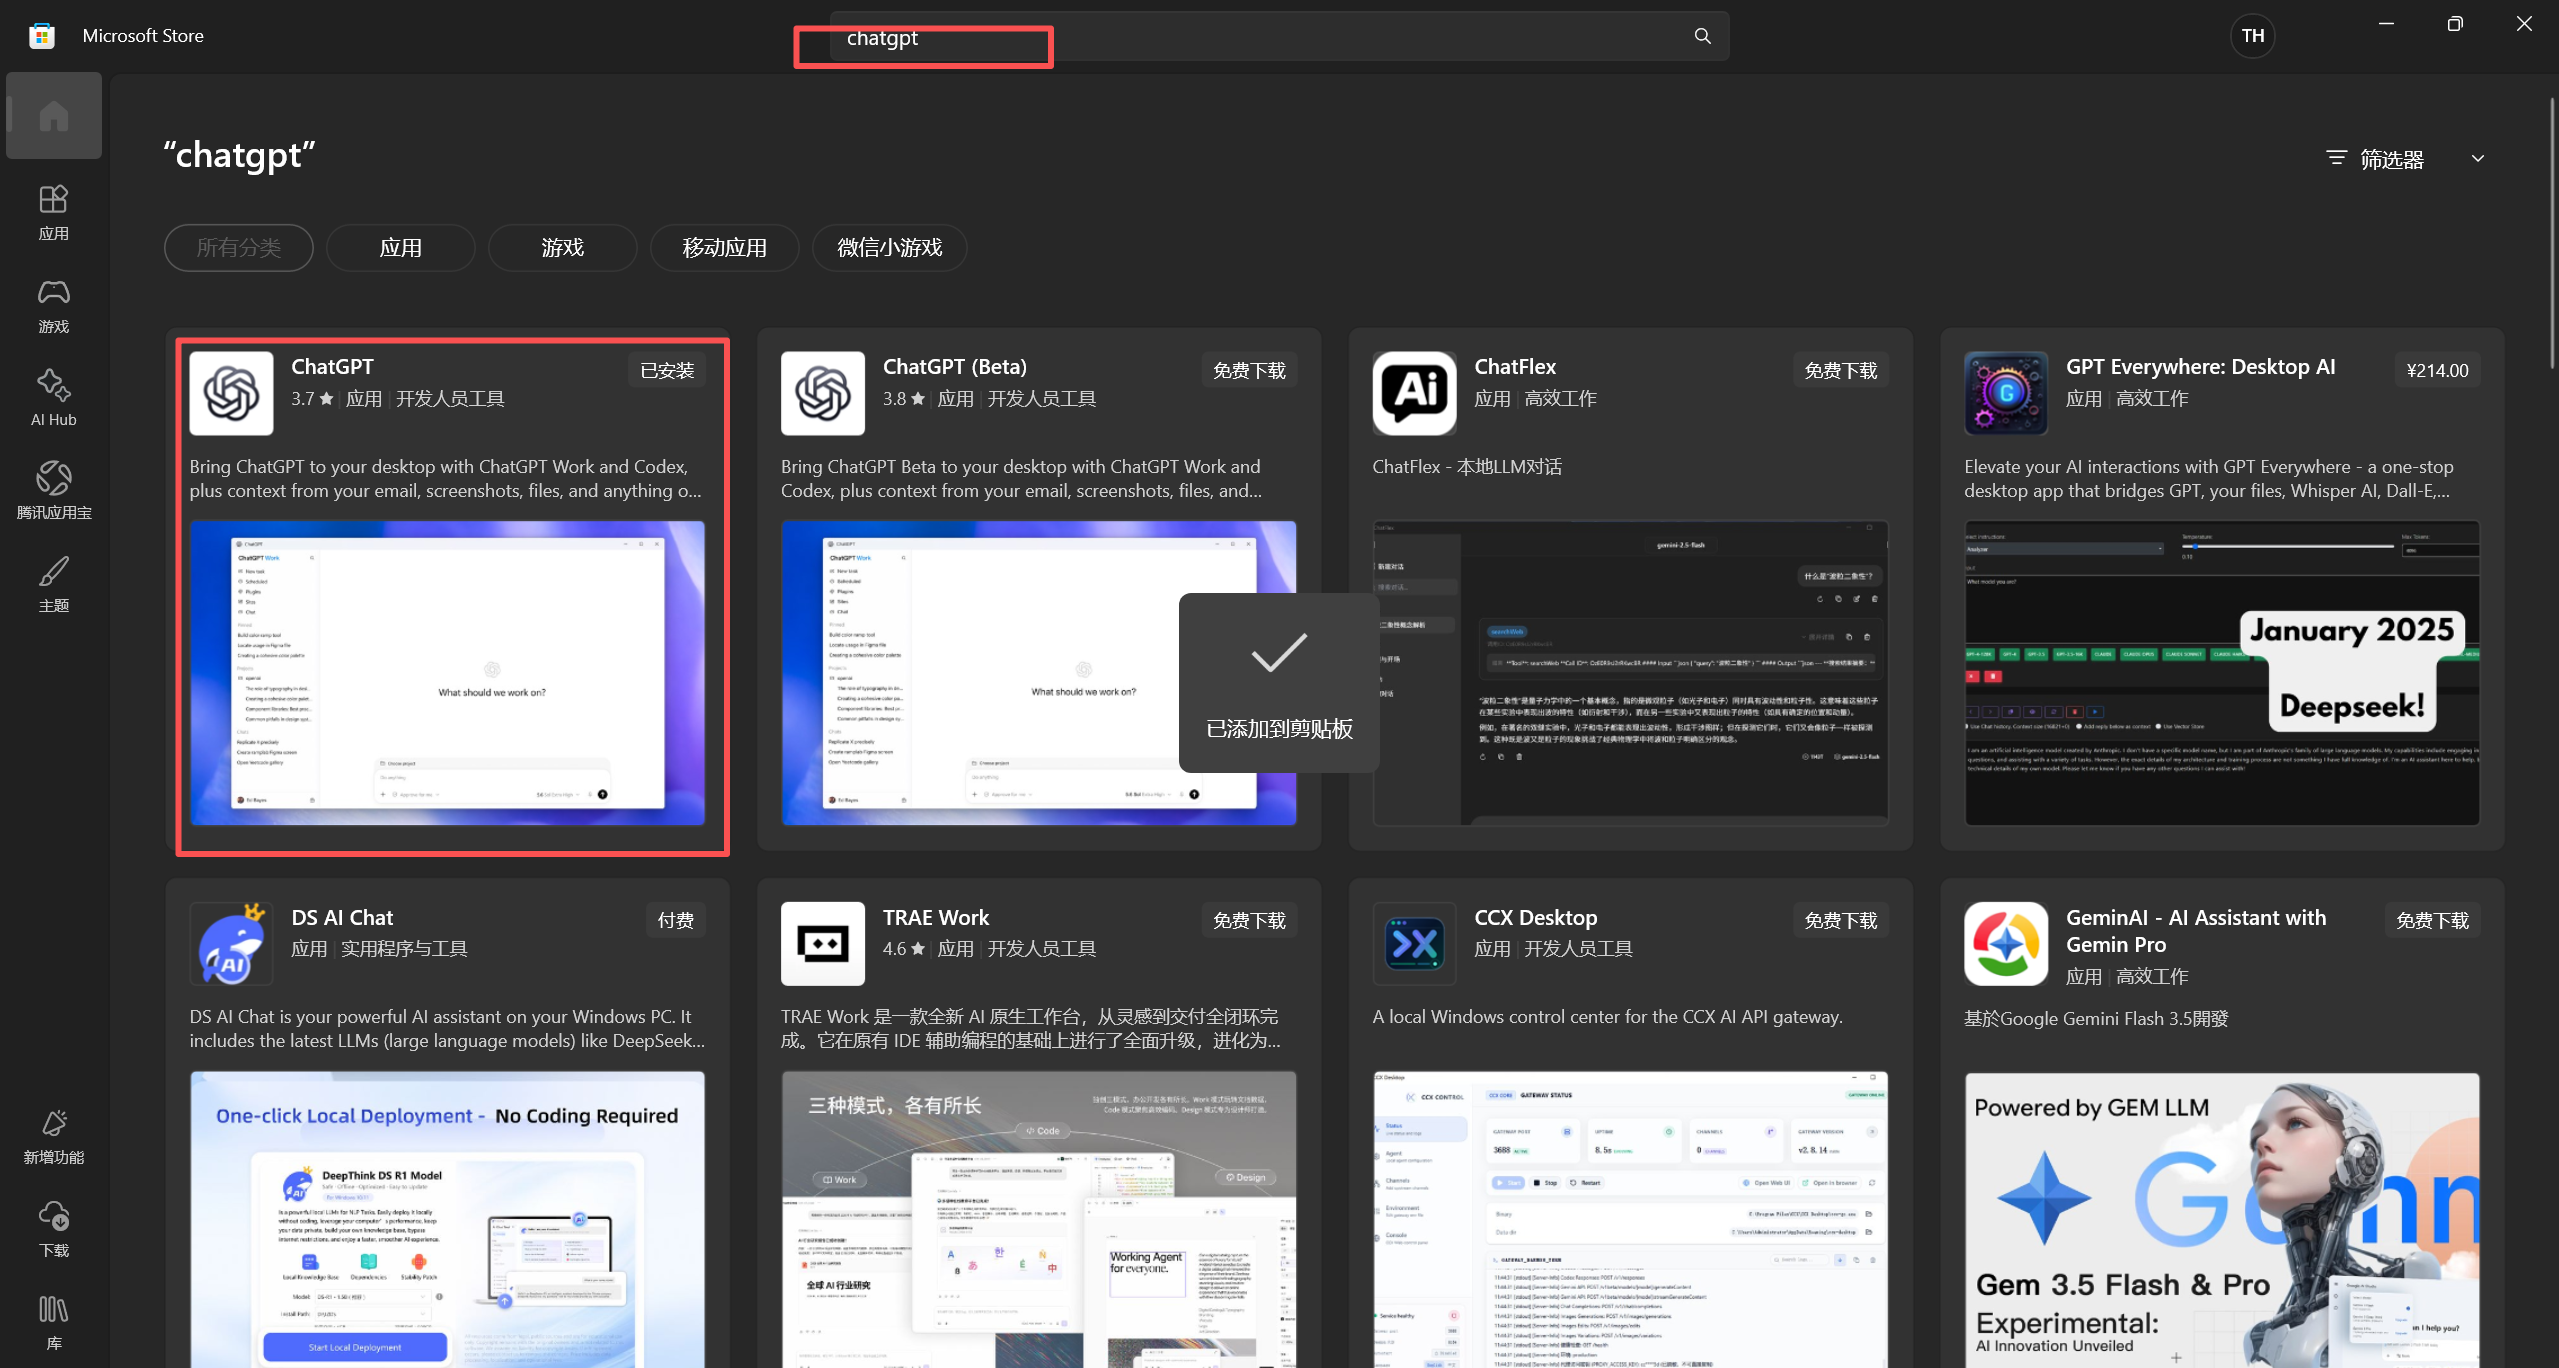Expand the 筛选器 chevron
This screenshot has width=2559, height=1368.
coord(2478,158)
